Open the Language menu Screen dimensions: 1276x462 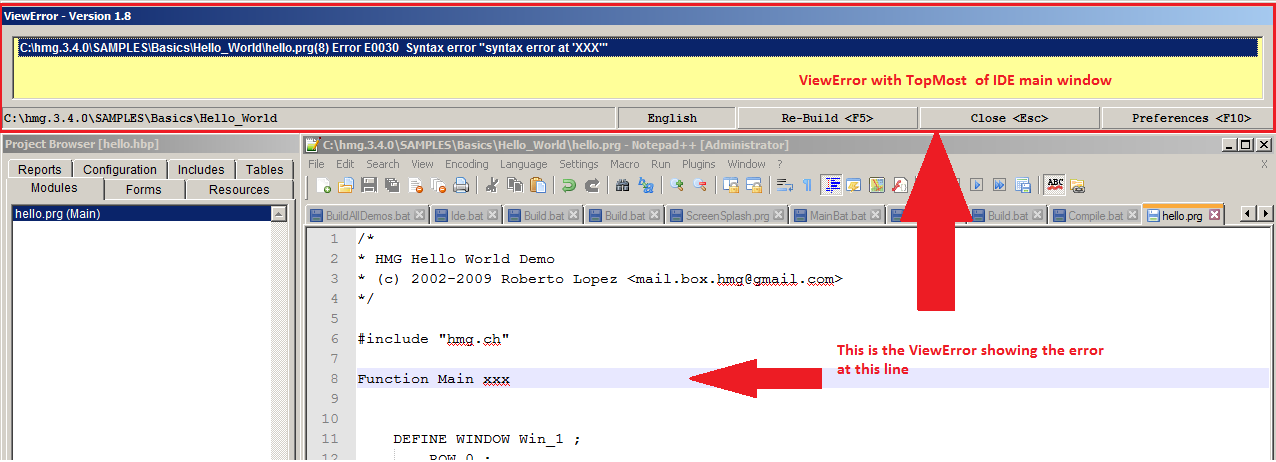(x=523, y=164)
